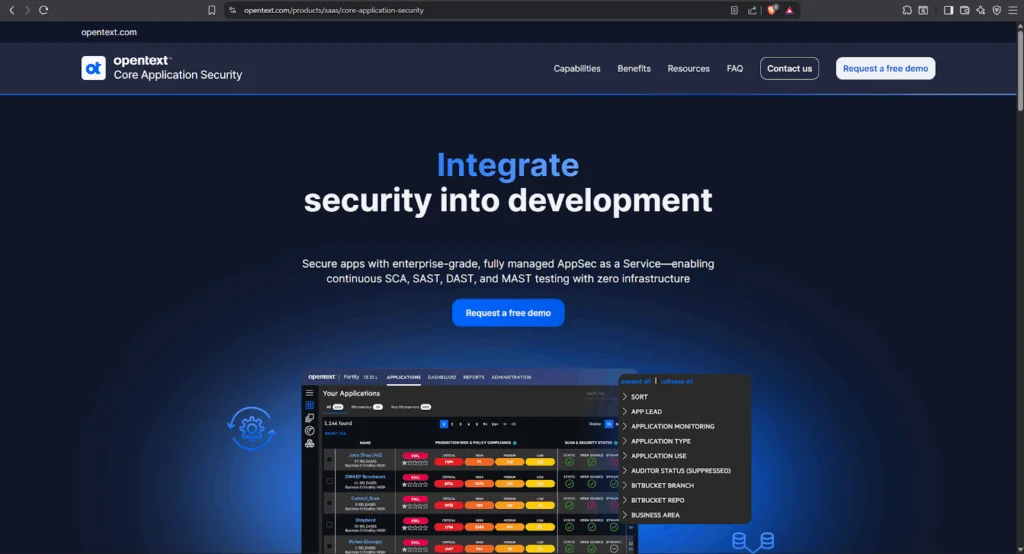Click the page vertical scrollbar thumb
Image resolution: width=1024 pixels, height=554 pixels.
[1020, 69]
